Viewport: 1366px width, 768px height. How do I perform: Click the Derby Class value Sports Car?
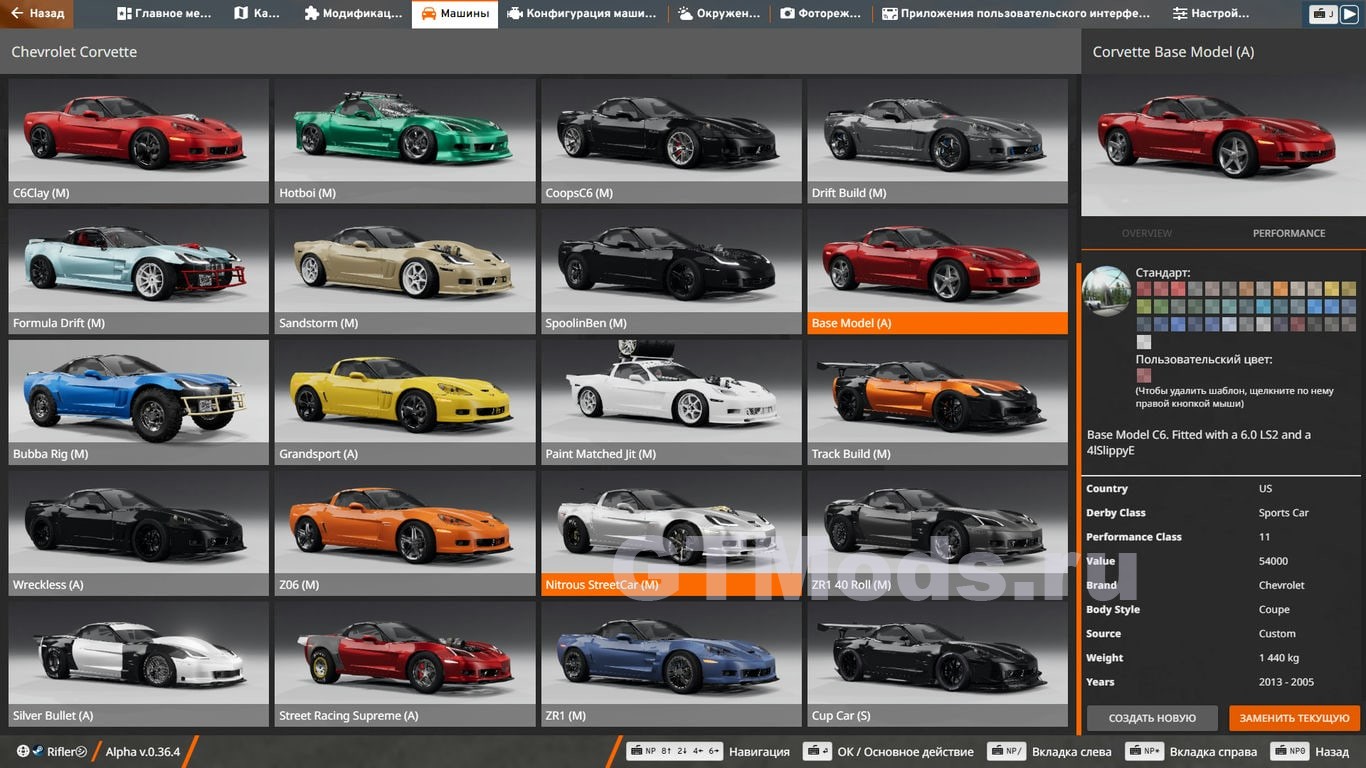[x=1284, y=513]
